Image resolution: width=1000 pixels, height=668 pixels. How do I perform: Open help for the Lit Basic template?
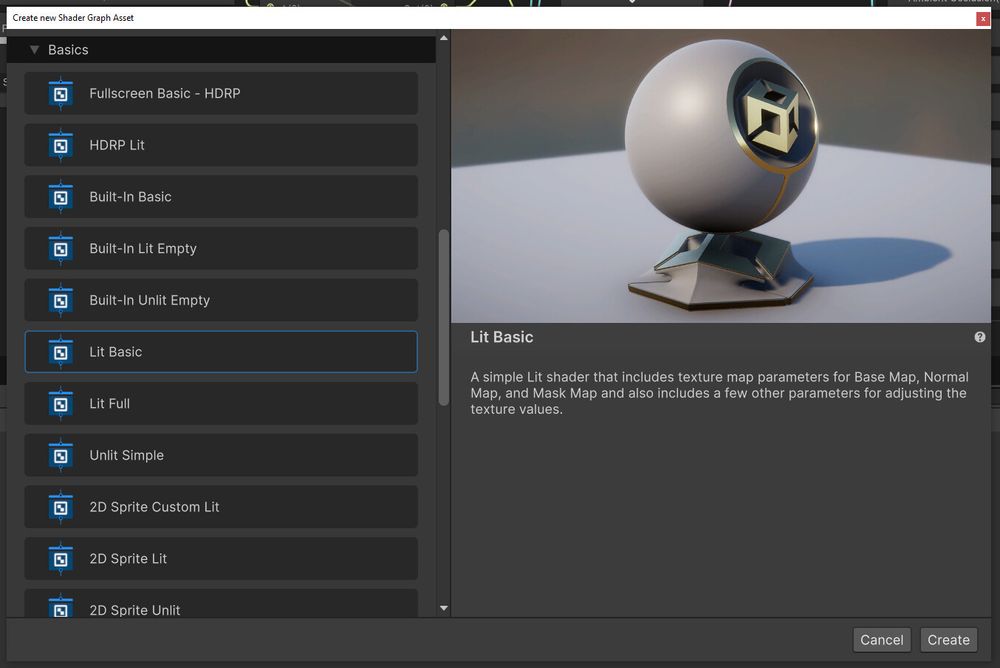(x=980, y=337)
